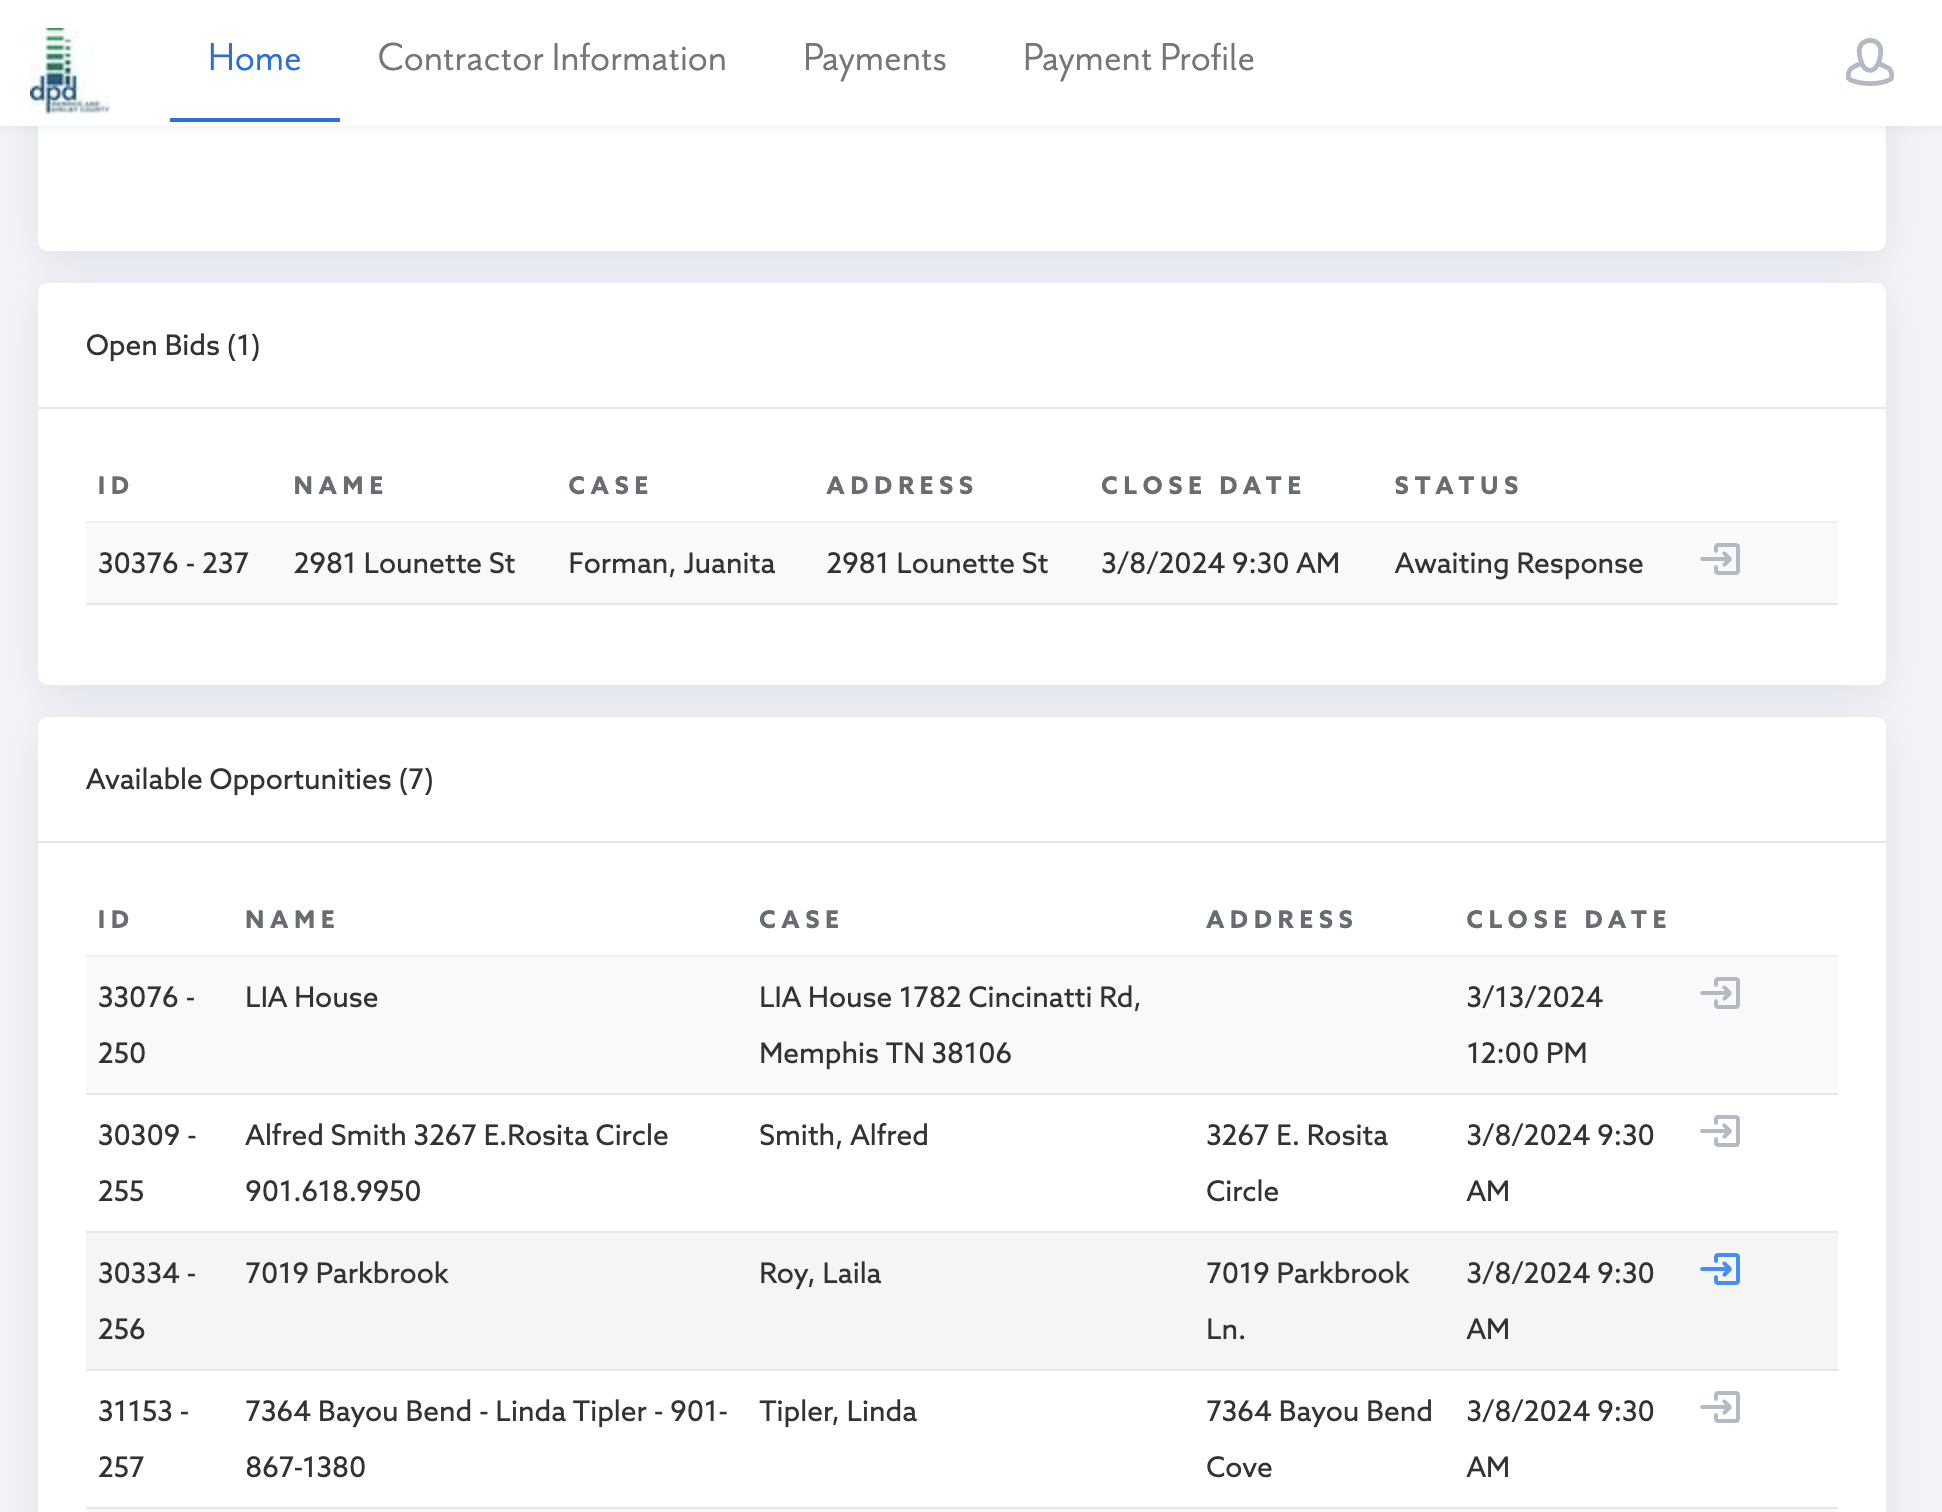The width and height of the screenshot is (1942, 1512).
Task: Click the Roy, Laila case row
Action: point(819,1274)
